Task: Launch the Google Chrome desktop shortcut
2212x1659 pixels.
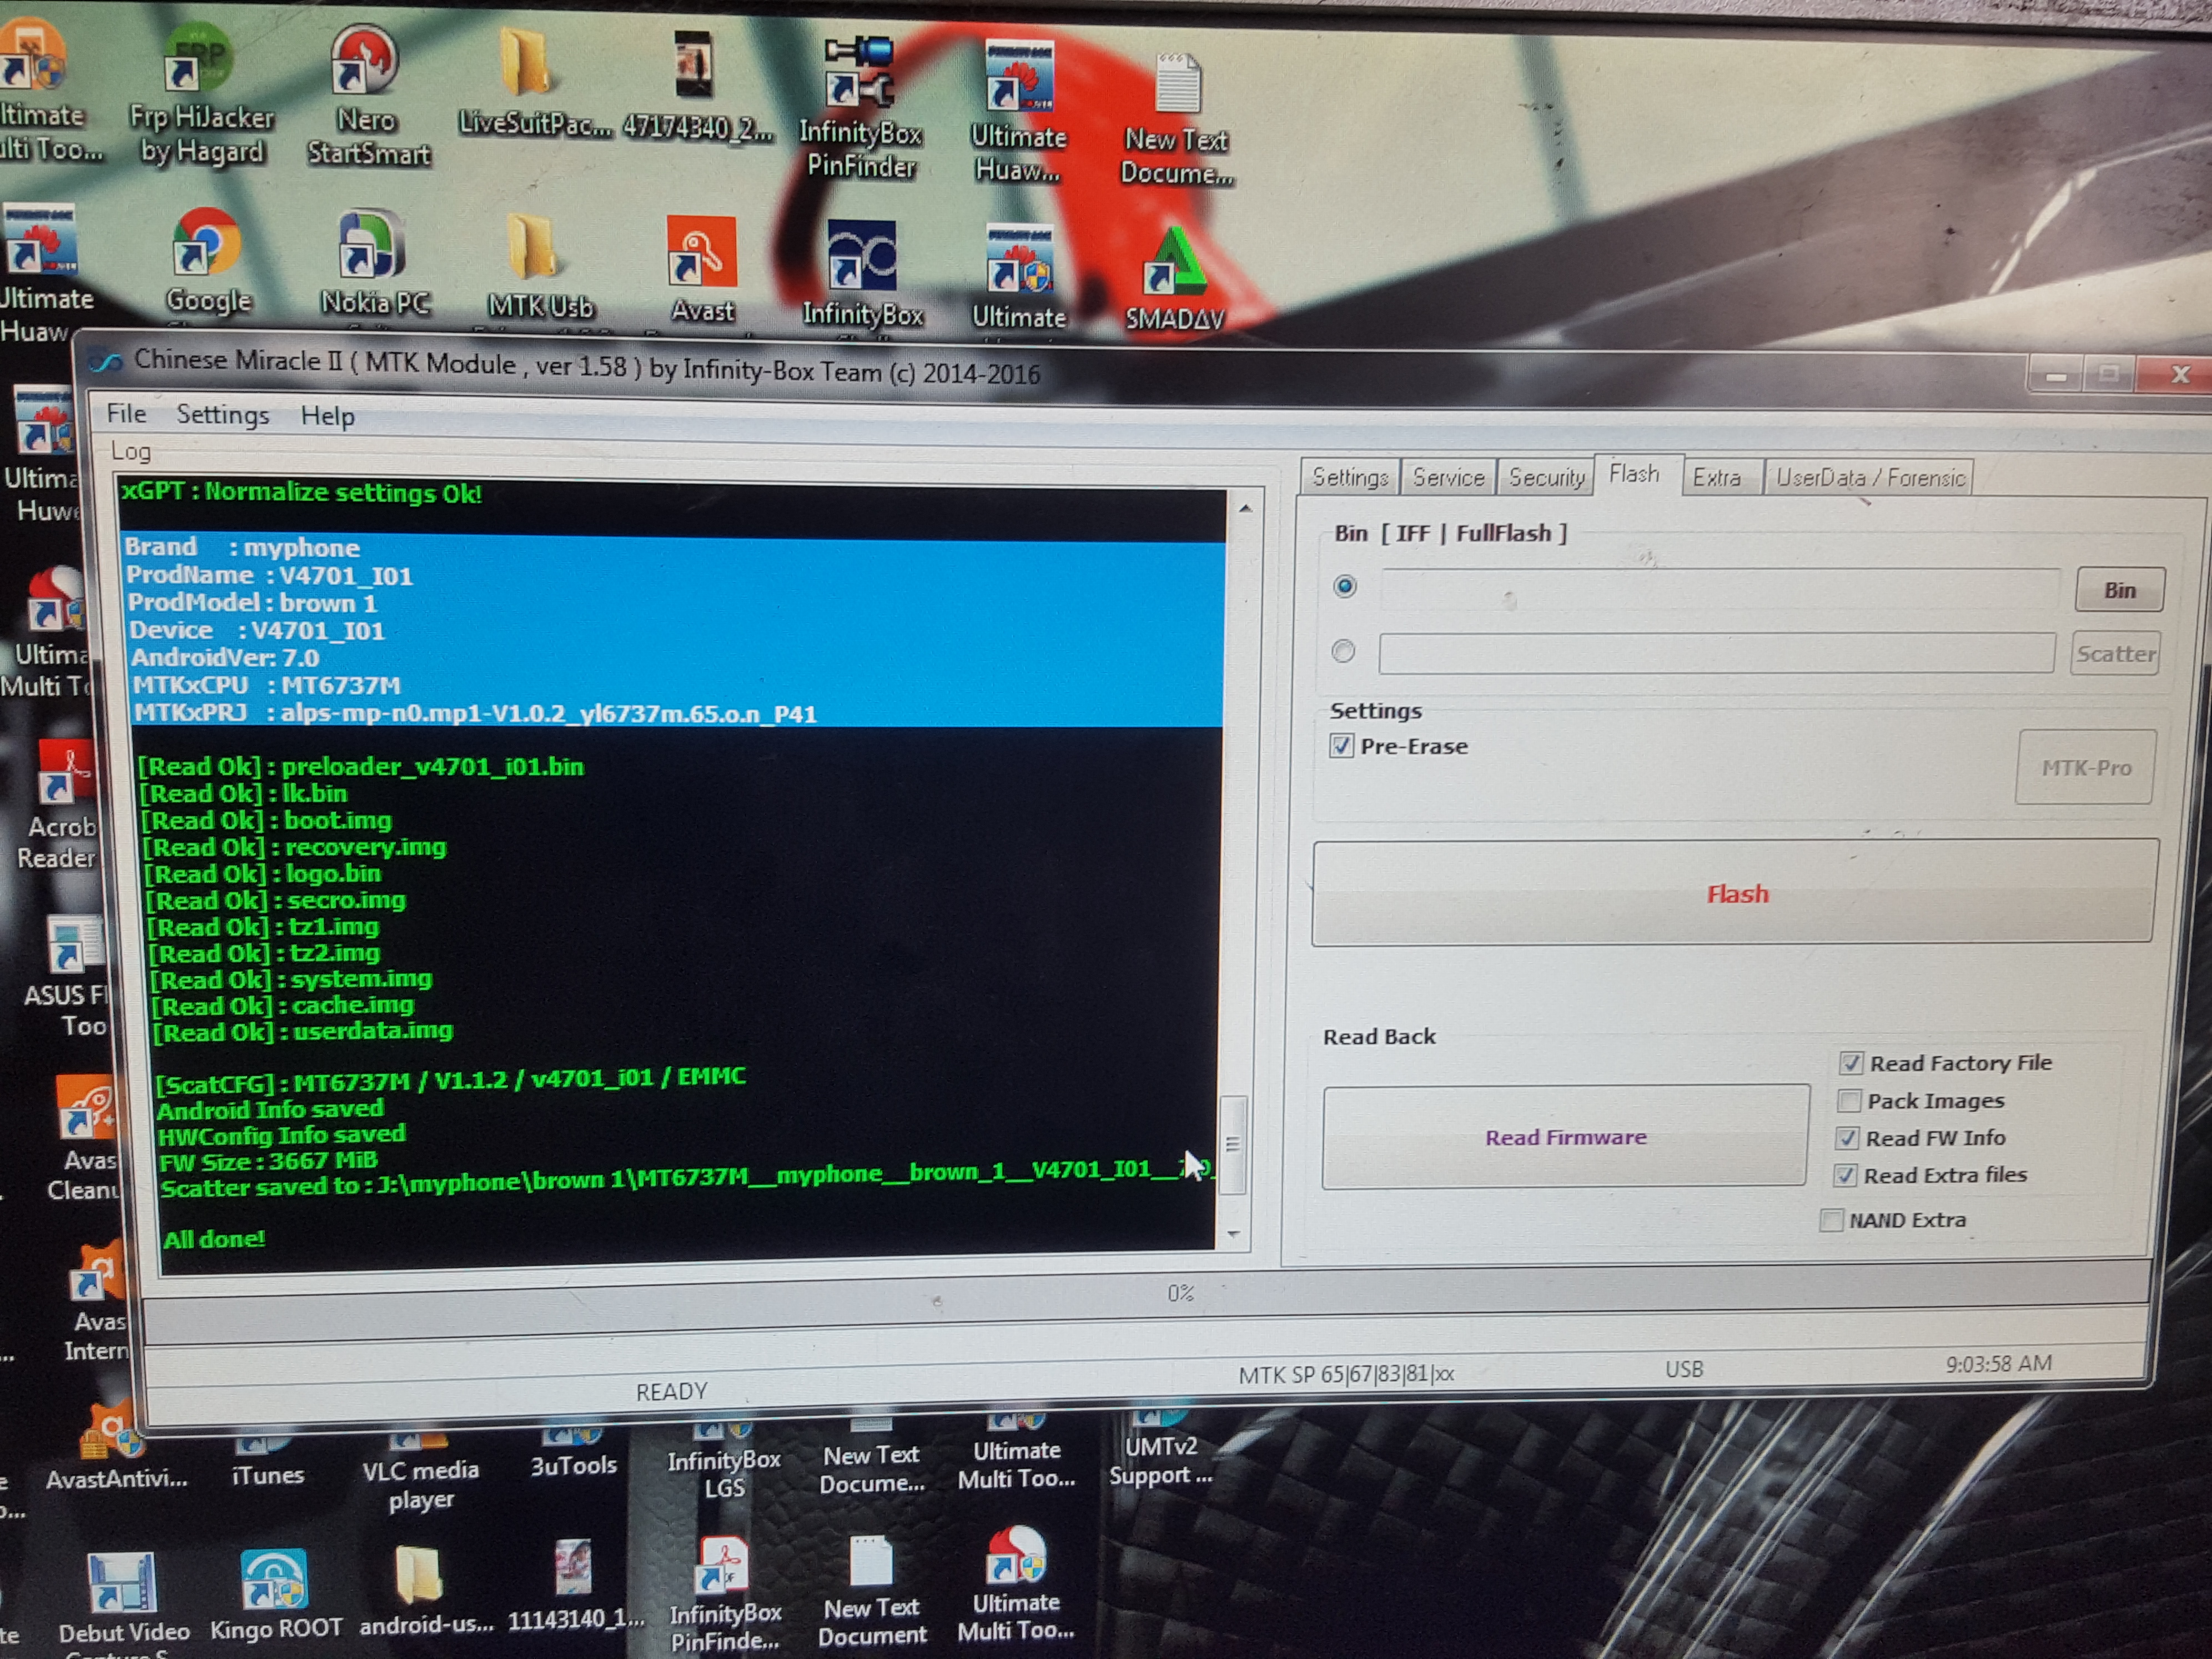Action: tap(208, 262)
